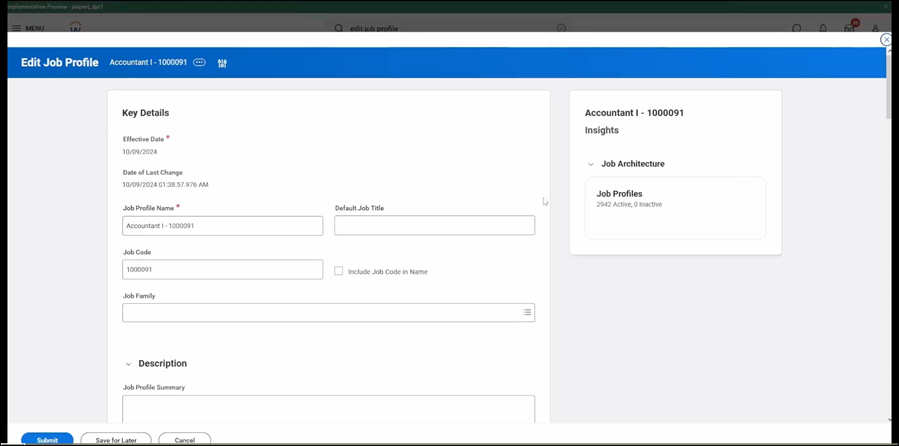Click the Cancel button
The image size is (899, 446).
tap(184, 439)
